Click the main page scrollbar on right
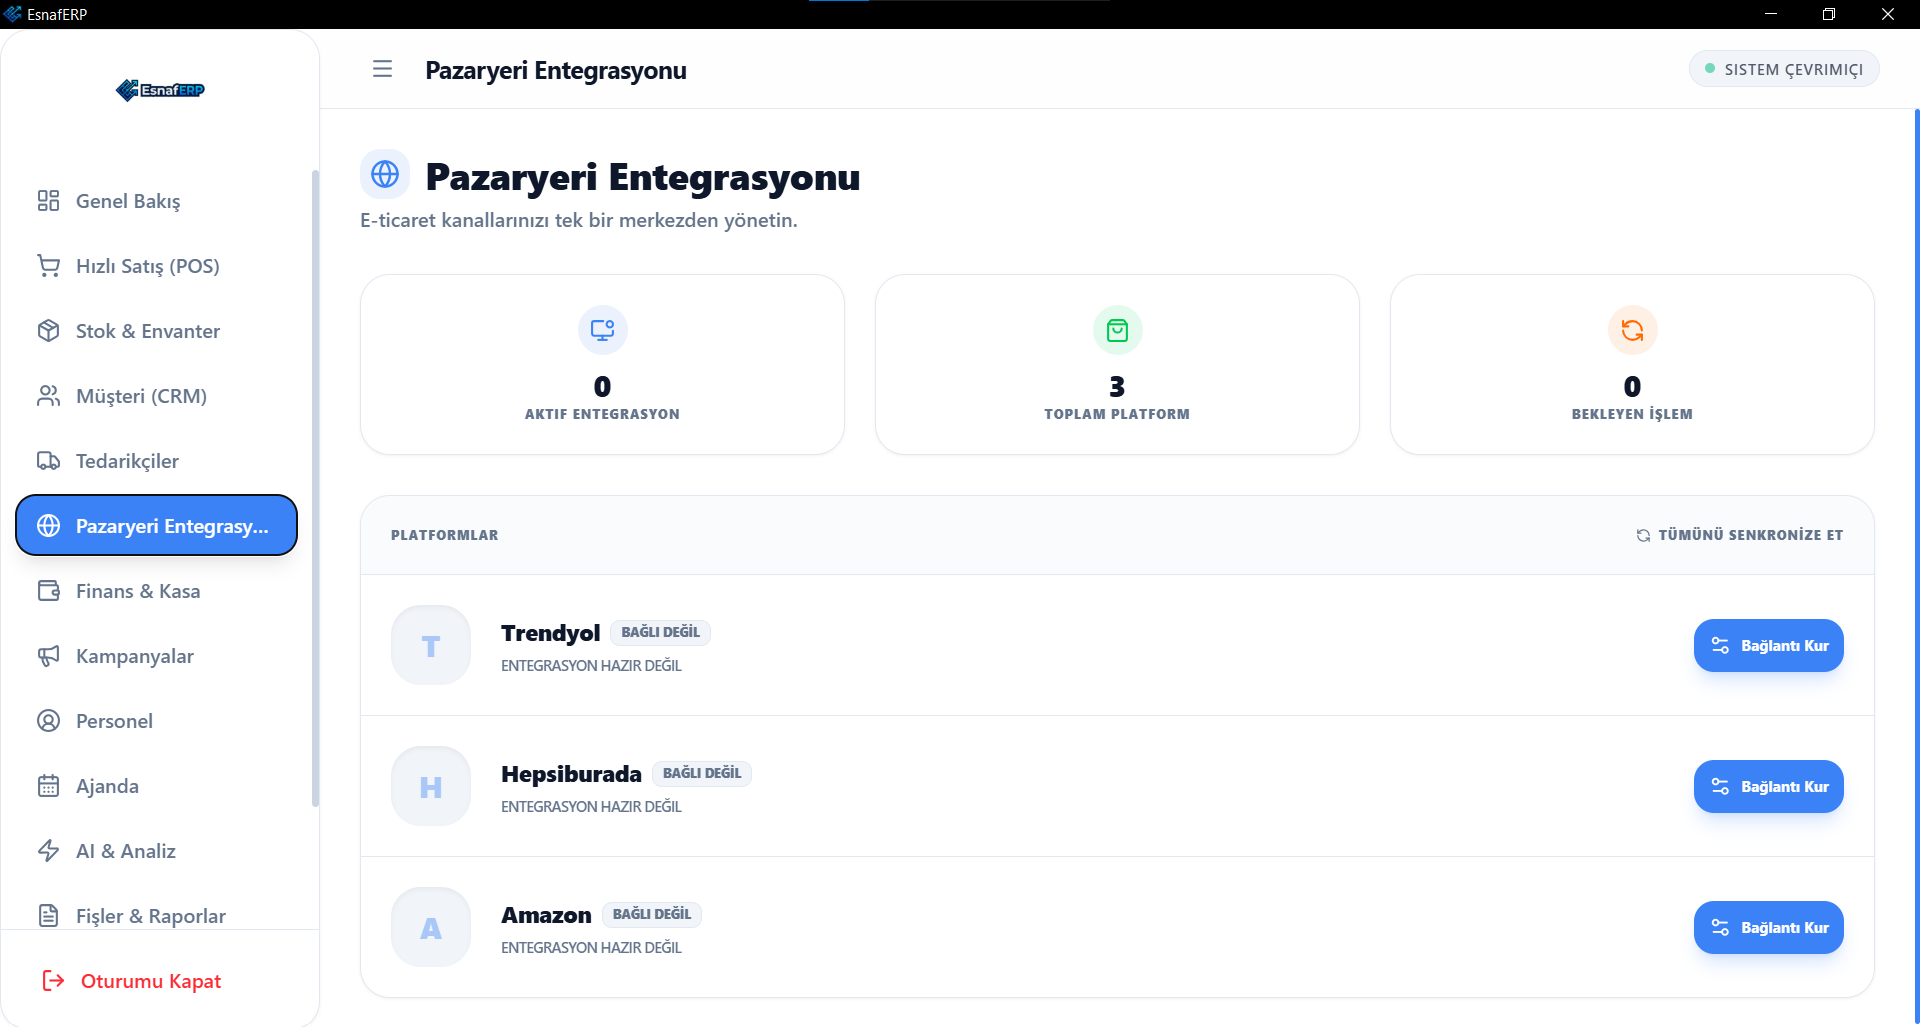Screen dimensions: 1920x1027 pos(1916,566)
